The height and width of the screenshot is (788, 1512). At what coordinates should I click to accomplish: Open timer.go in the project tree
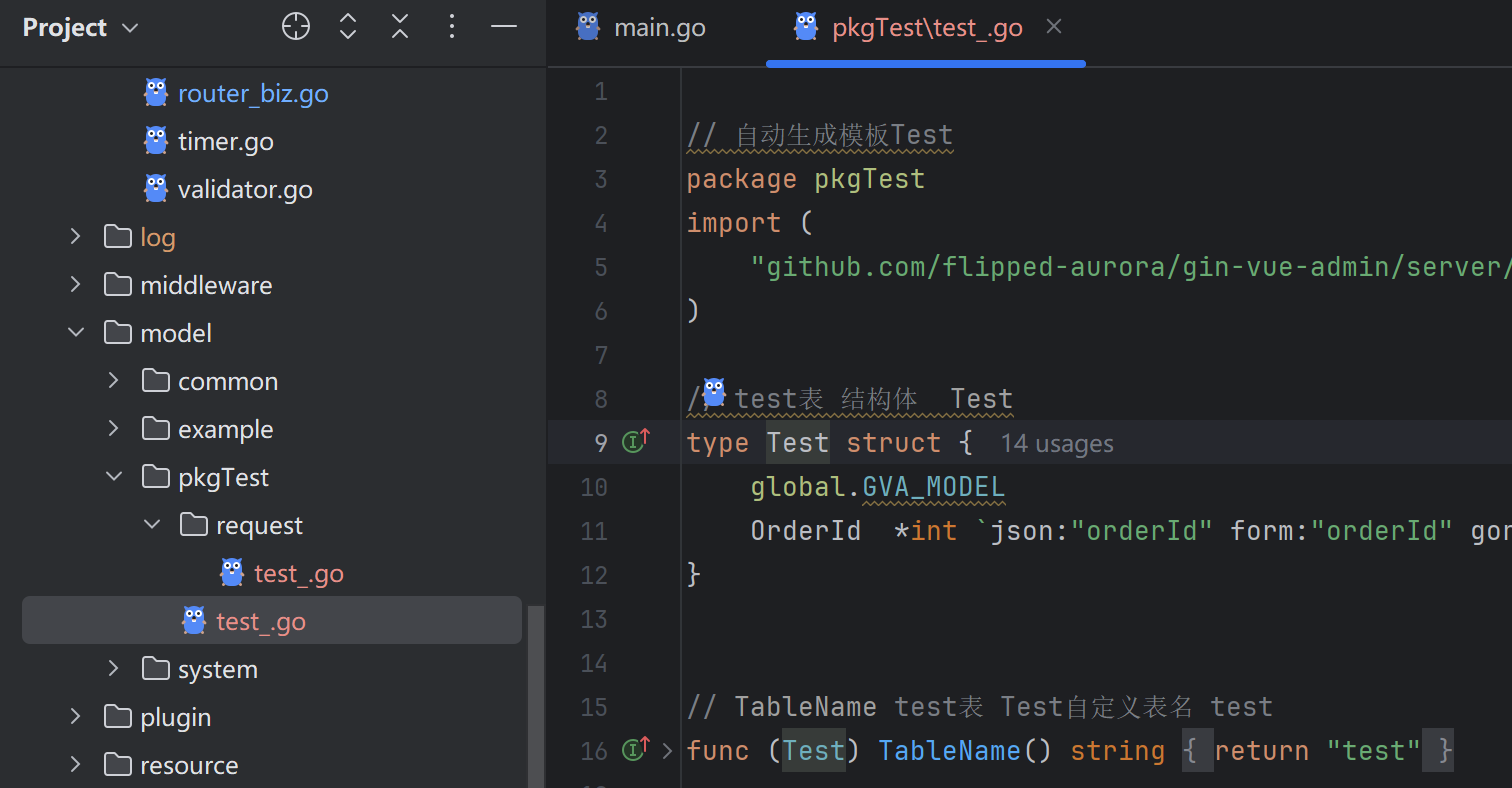tap(226, 141)
